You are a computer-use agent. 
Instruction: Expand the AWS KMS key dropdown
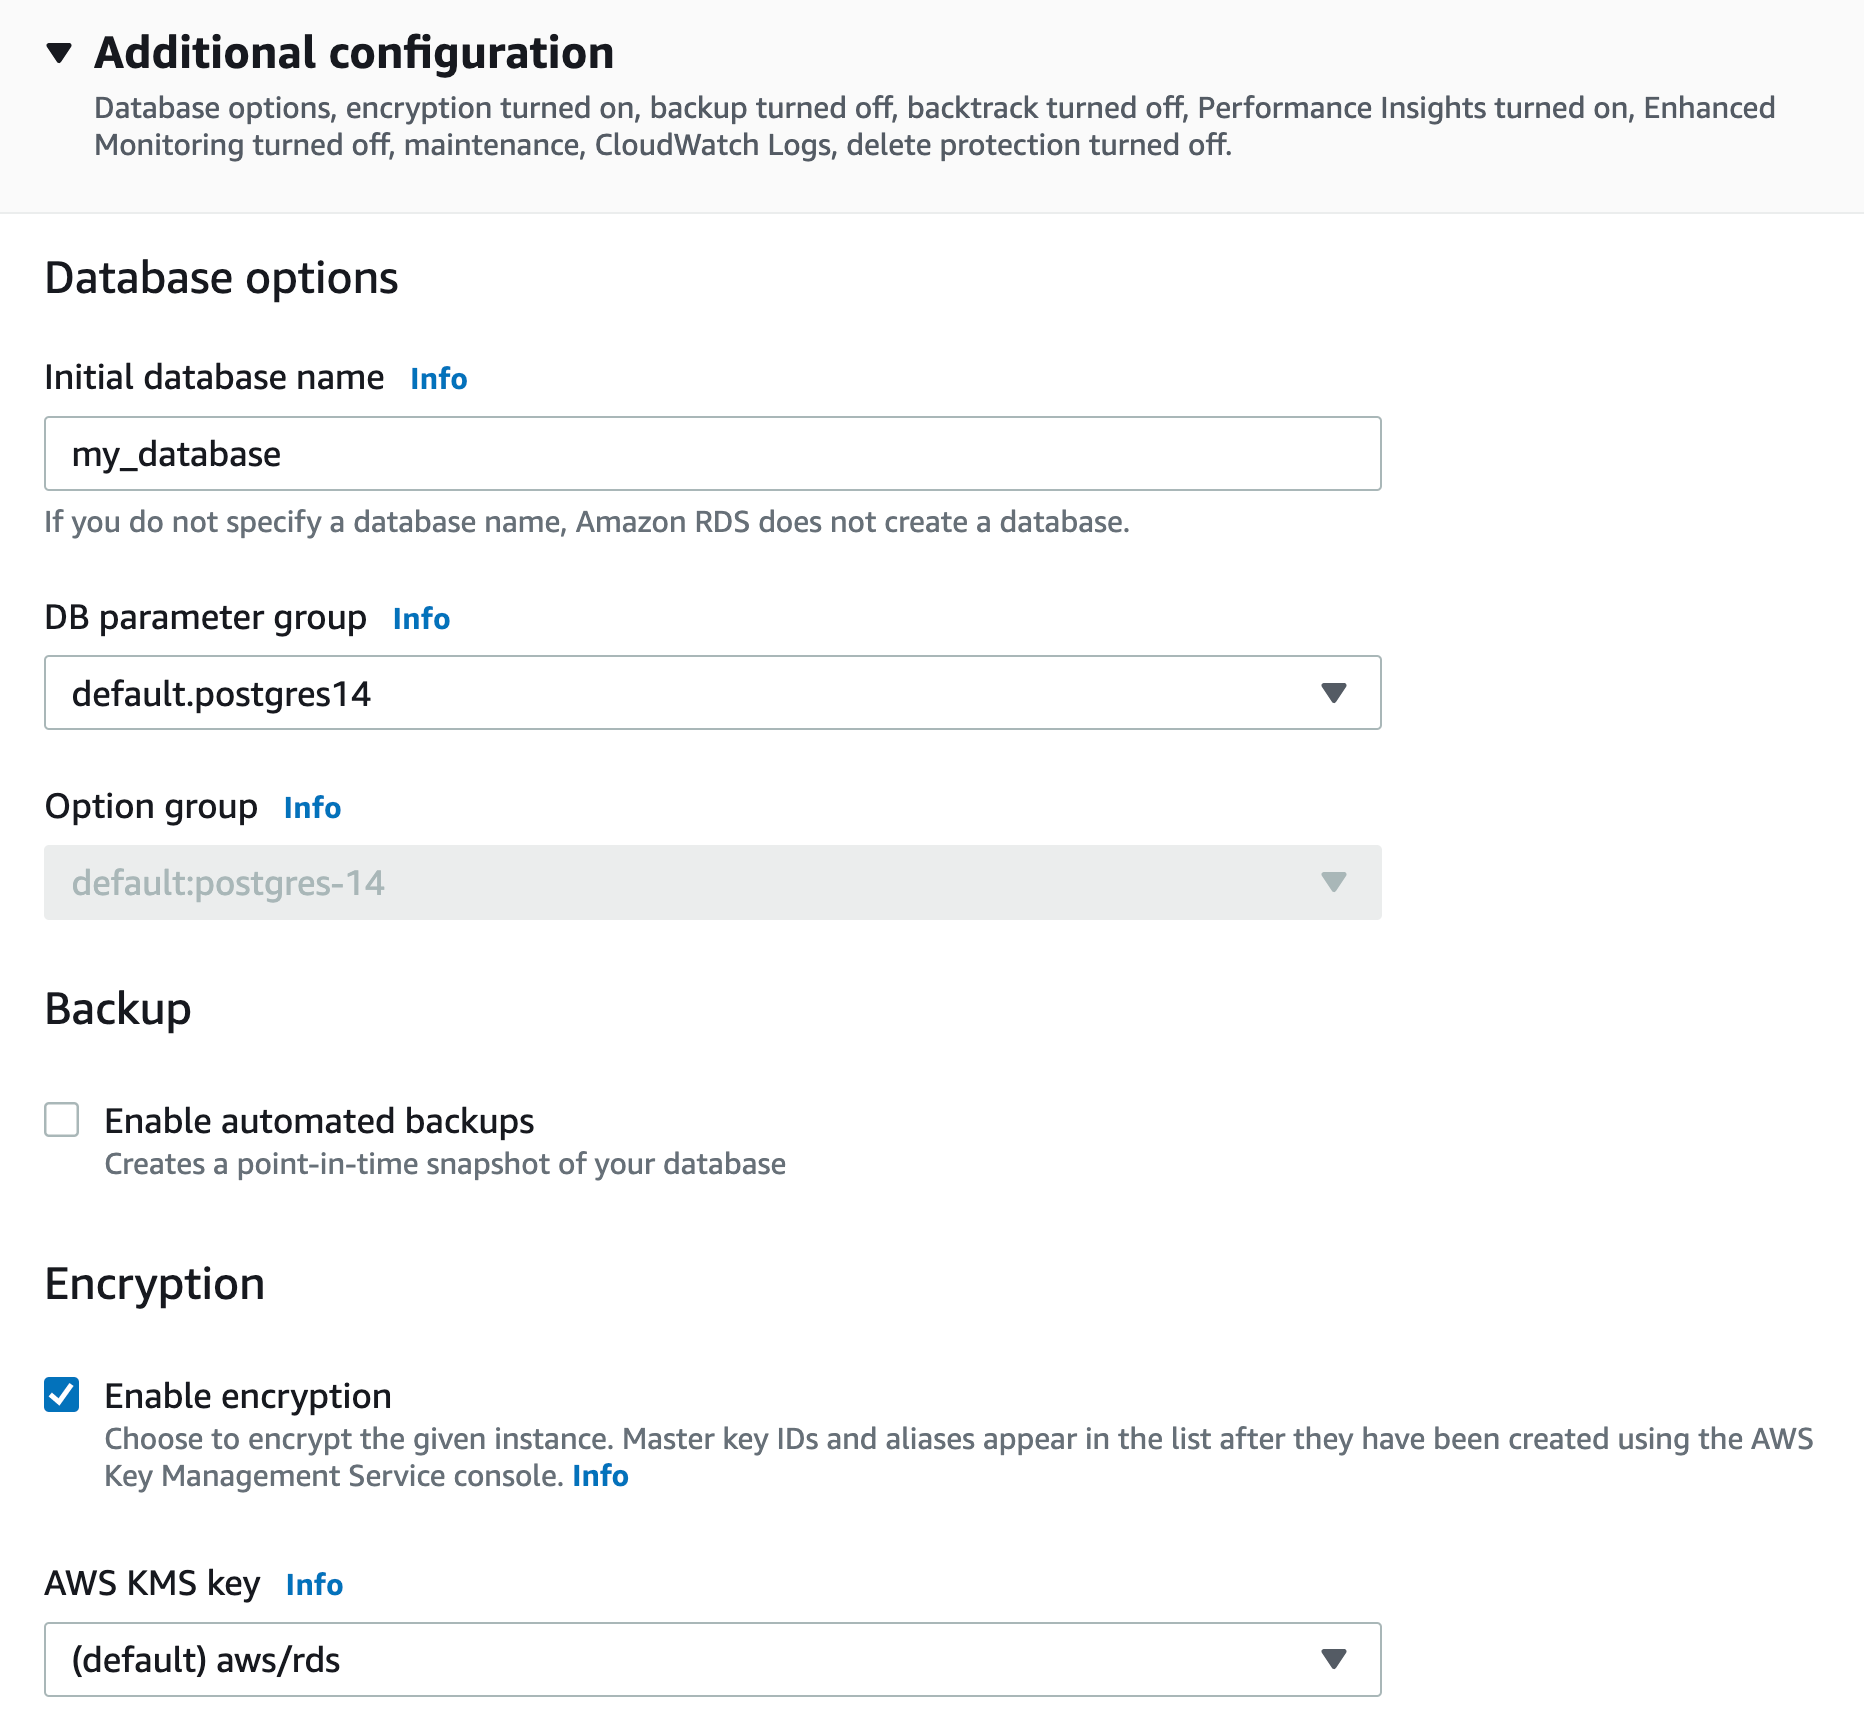(712, 1660)
